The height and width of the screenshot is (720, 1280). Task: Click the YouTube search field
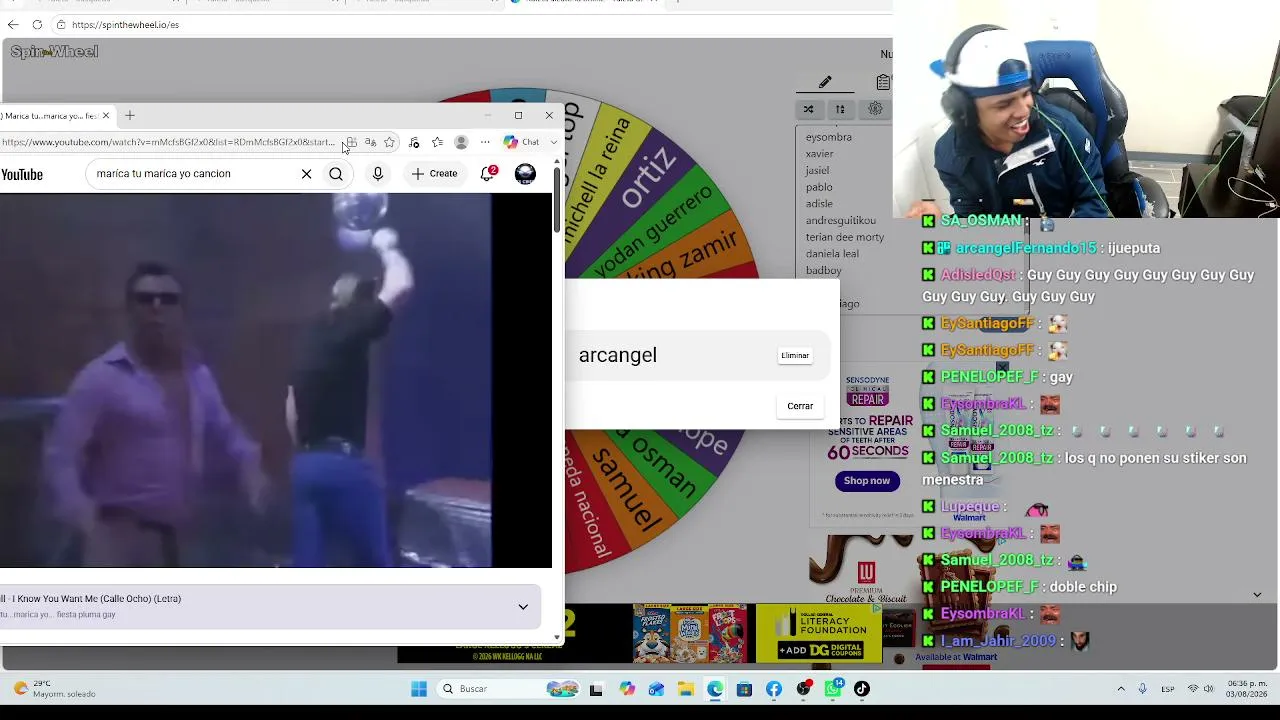point(194,174)
